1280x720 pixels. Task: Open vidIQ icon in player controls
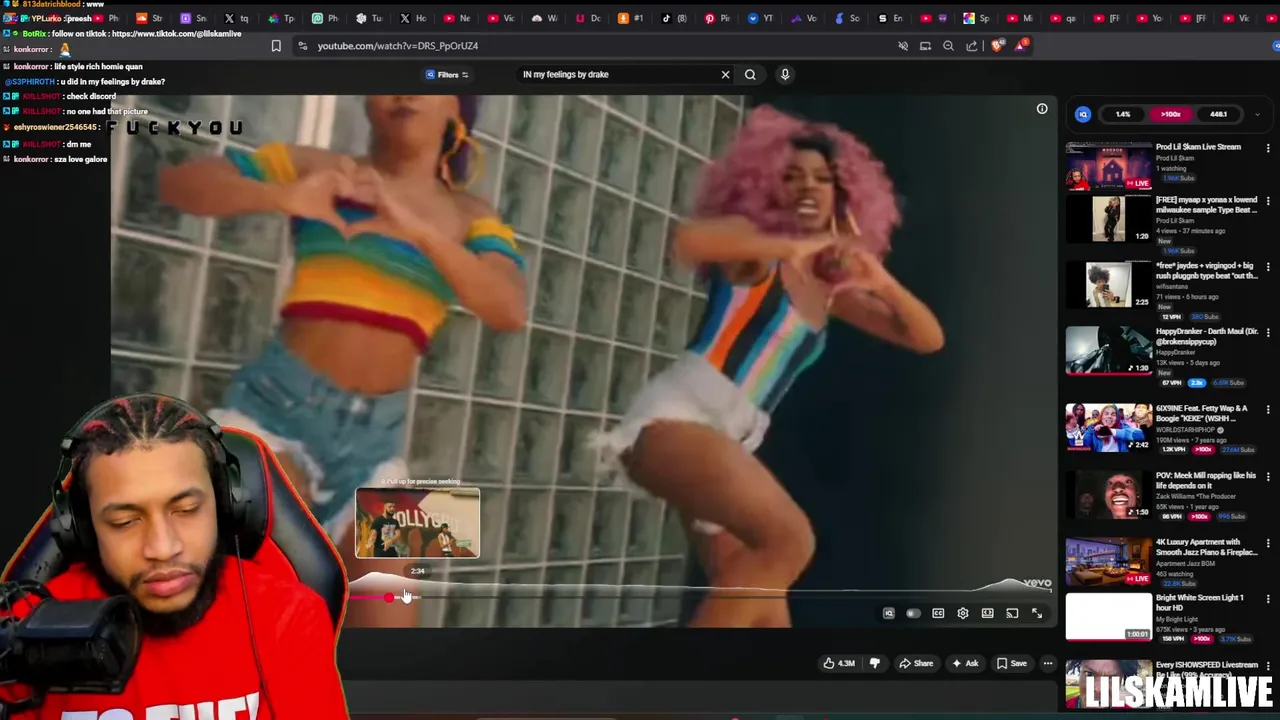pyautogui.click(x=888, y=614)
